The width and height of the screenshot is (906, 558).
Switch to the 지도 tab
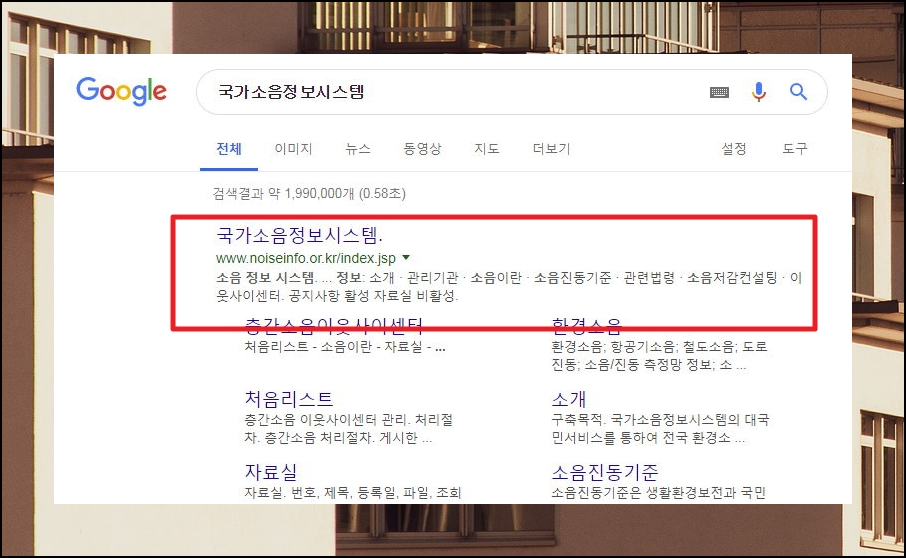[487, 149]
